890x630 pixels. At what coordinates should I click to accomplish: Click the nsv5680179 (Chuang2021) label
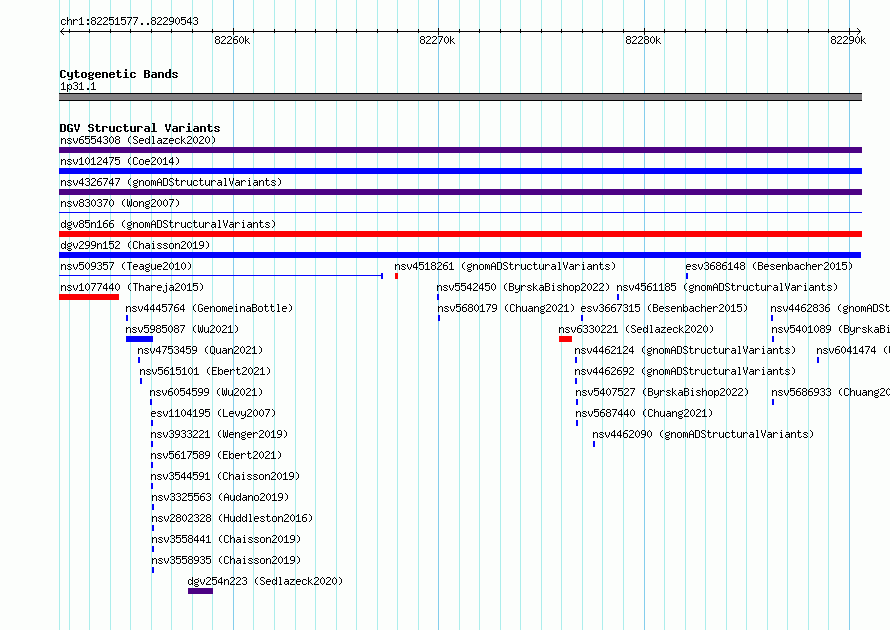[506, 308]
